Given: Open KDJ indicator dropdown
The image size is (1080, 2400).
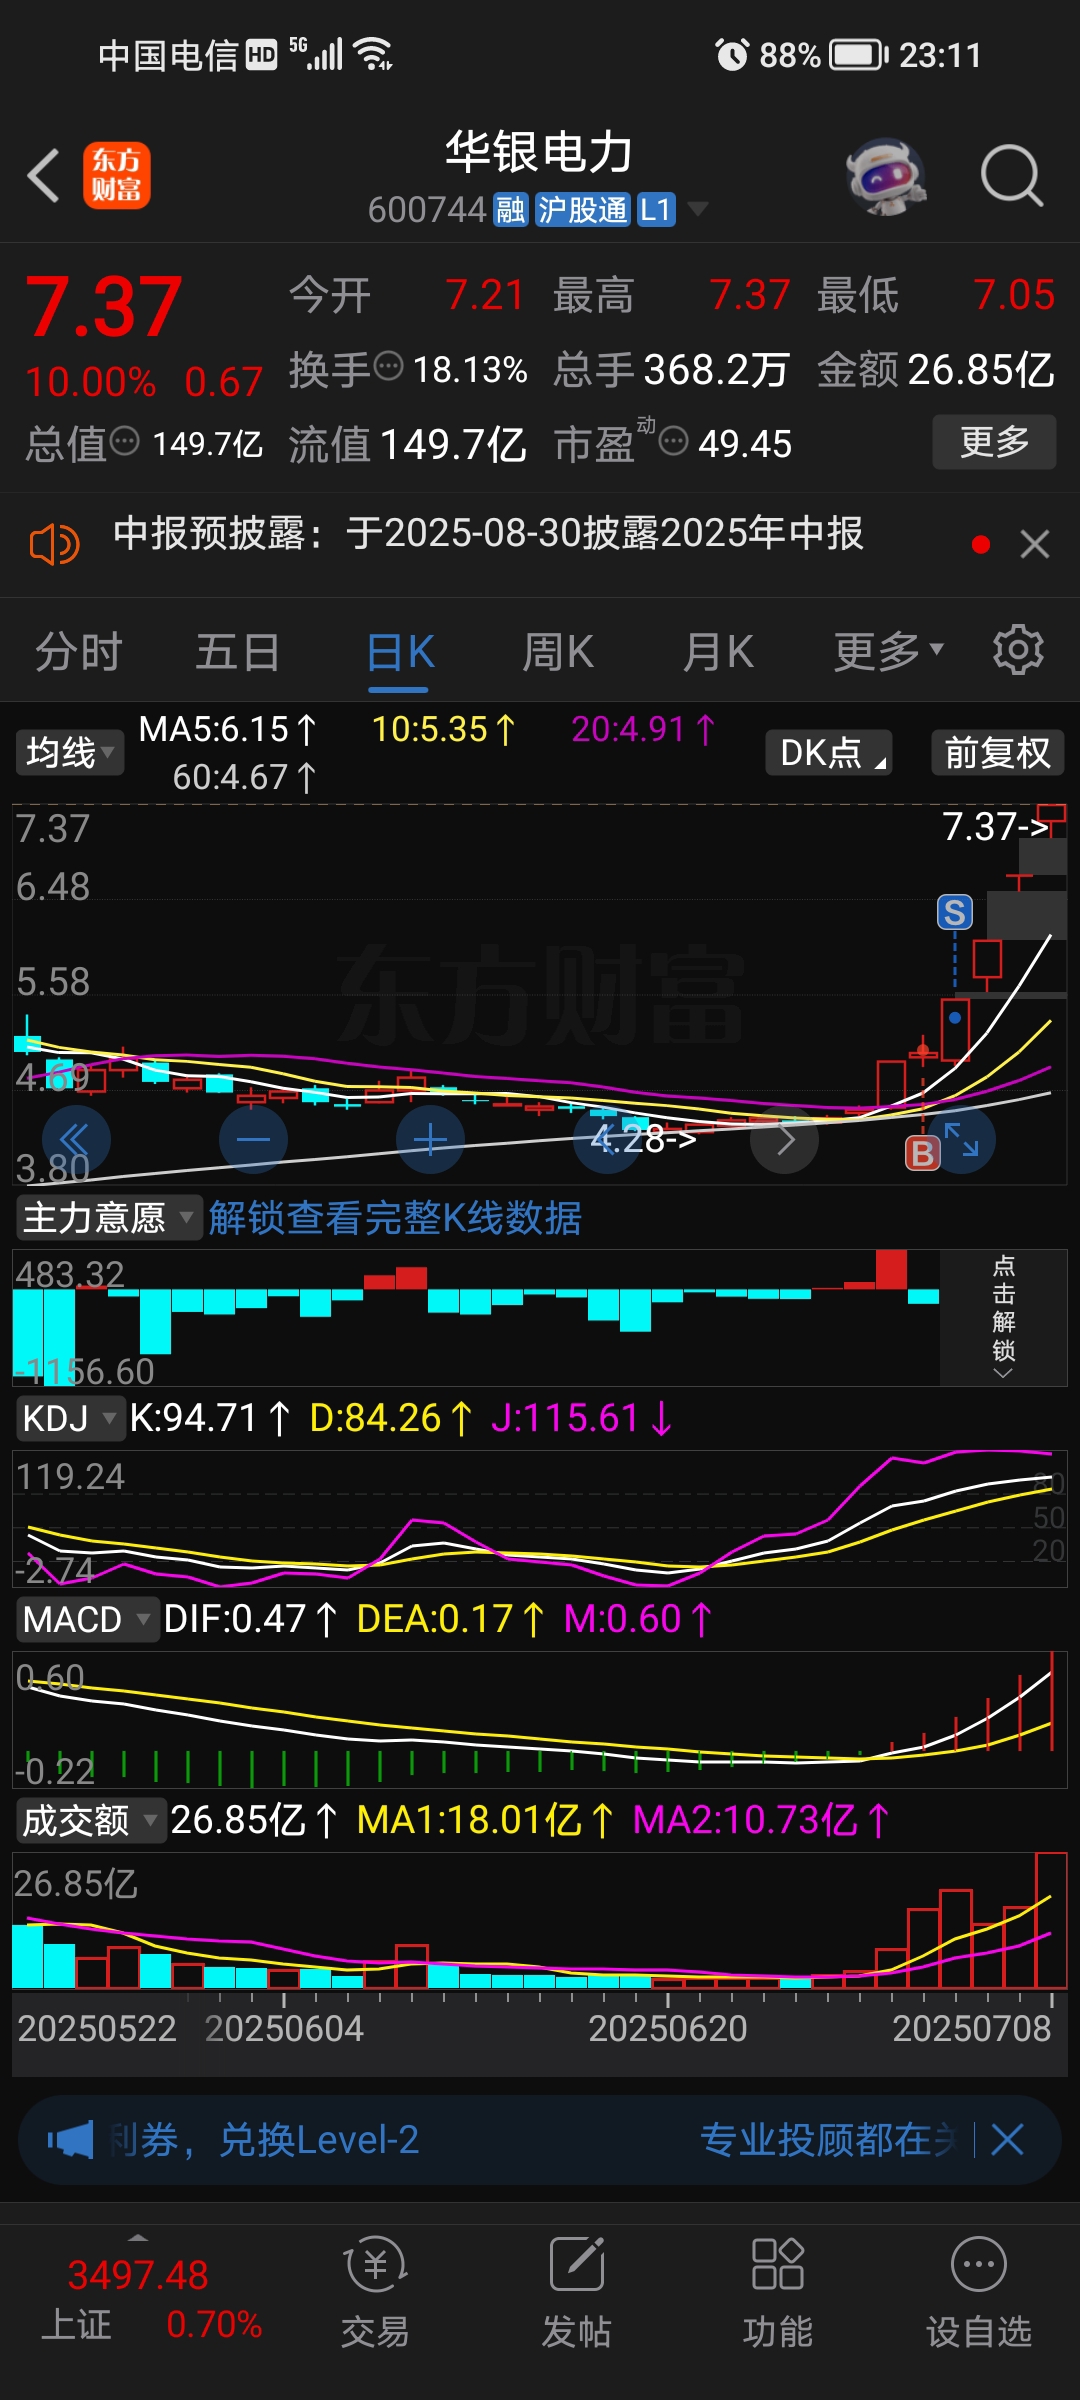Looking at the screenshot, I should [x=69, y=1418].
